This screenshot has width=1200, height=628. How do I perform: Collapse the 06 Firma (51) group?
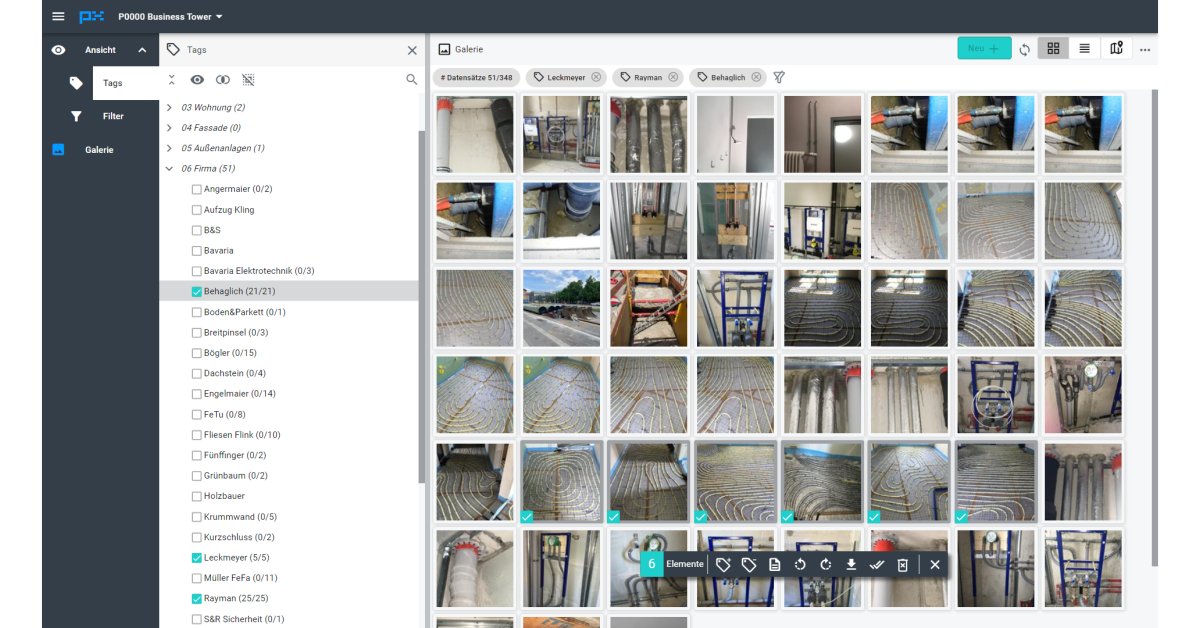click(x=169, y=169)
